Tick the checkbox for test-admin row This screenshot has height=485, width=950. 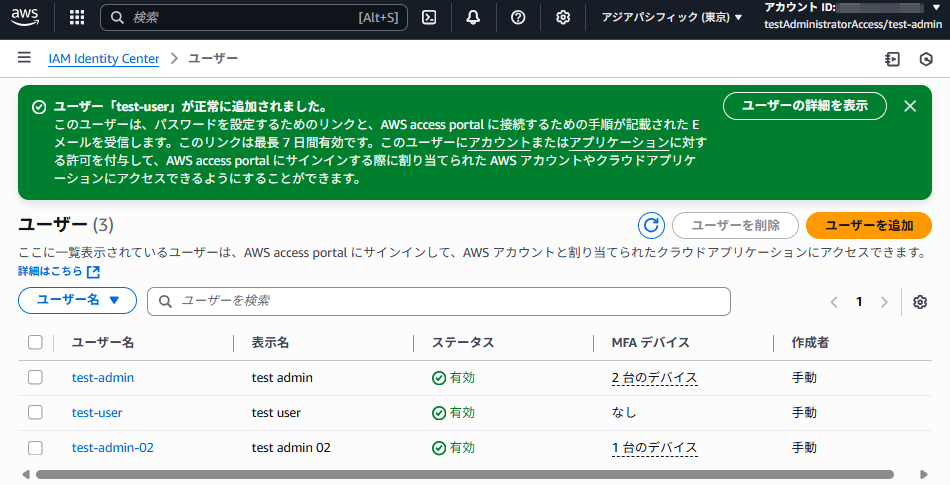[35, 377]
